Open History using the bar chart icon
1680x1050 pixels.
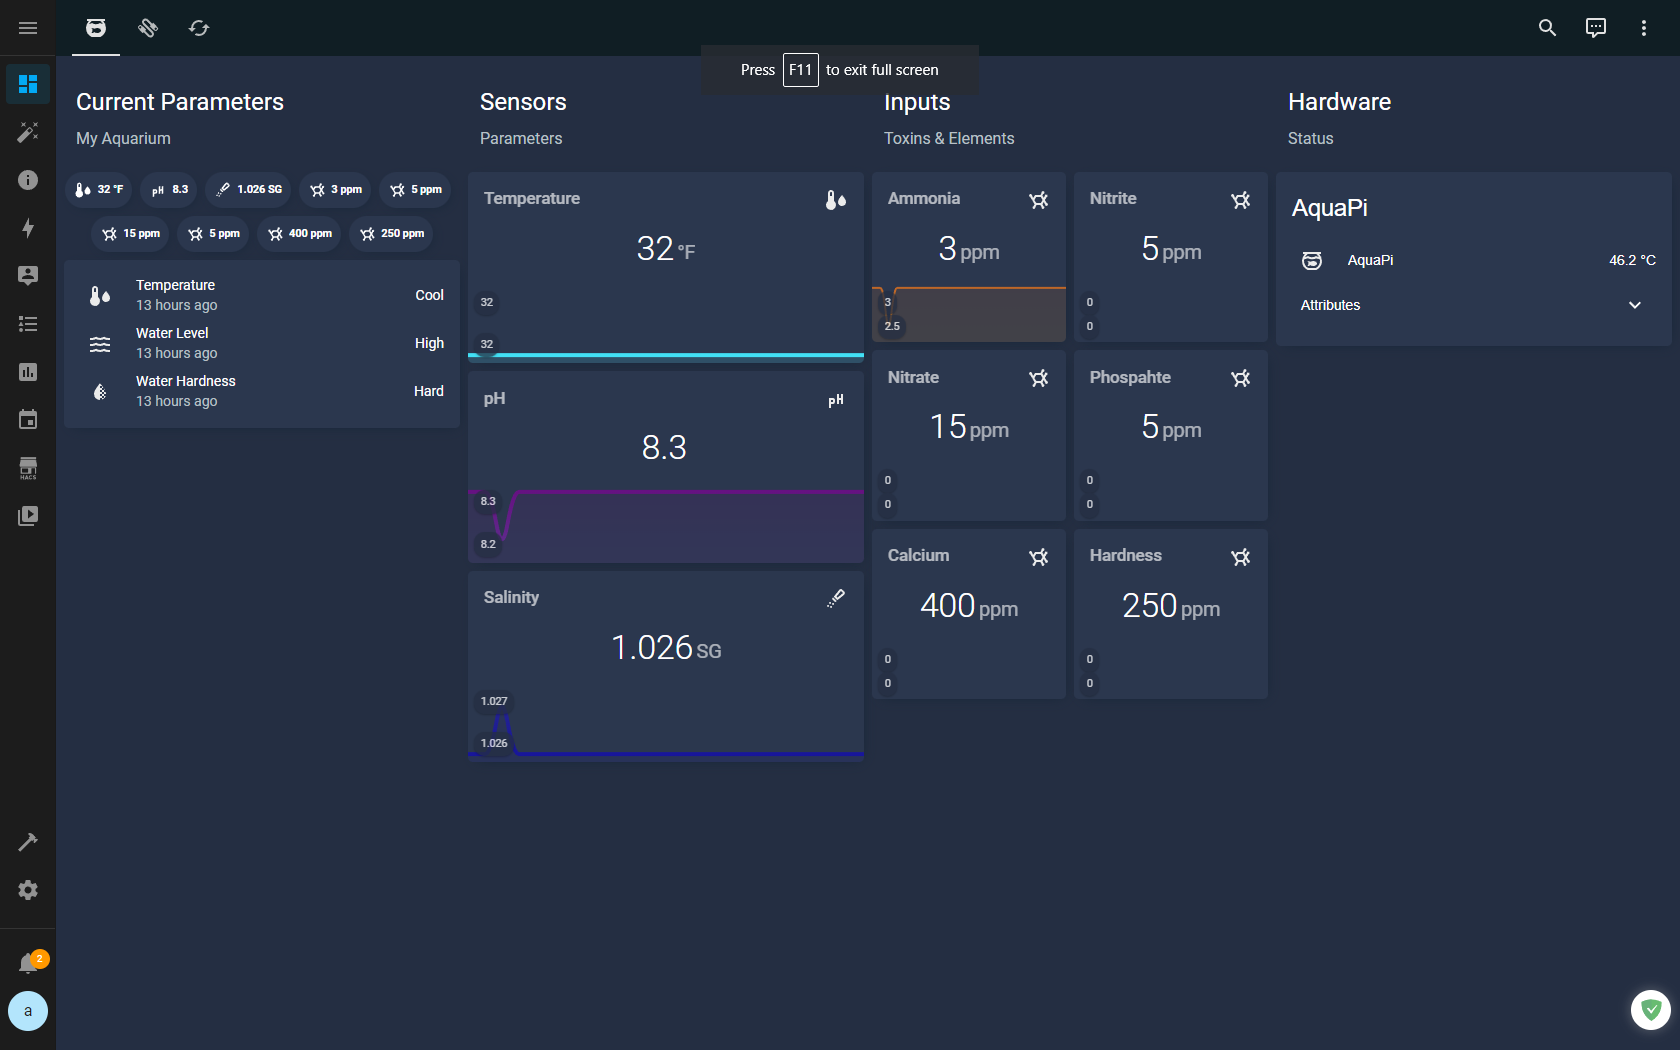point(28,371)
